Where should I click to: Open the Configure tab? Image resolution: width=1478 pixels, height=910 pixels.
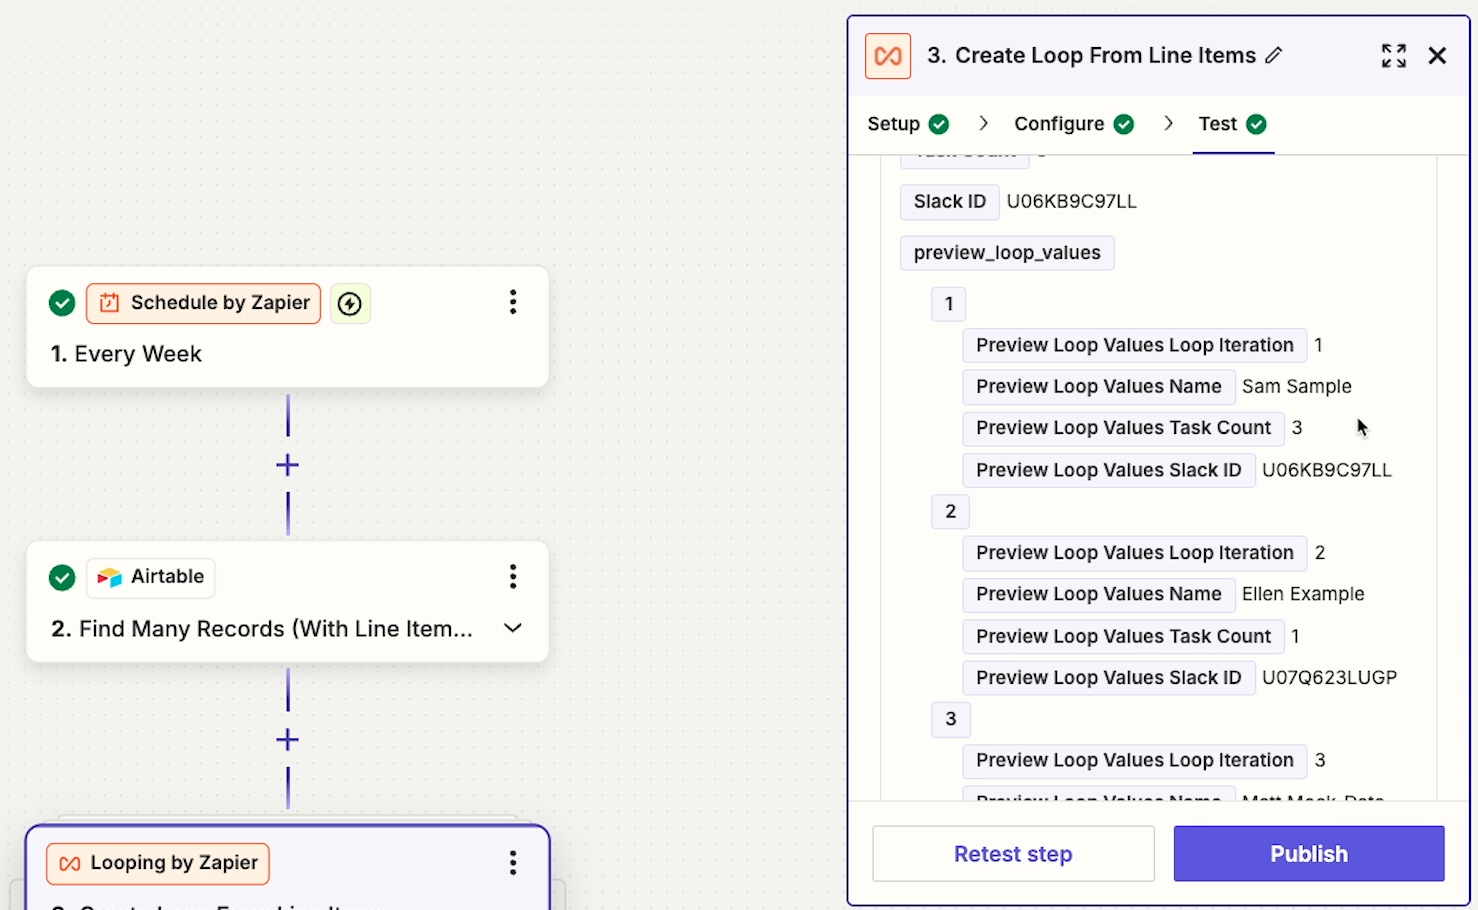pyautogui.click(x=1059, y=124)
